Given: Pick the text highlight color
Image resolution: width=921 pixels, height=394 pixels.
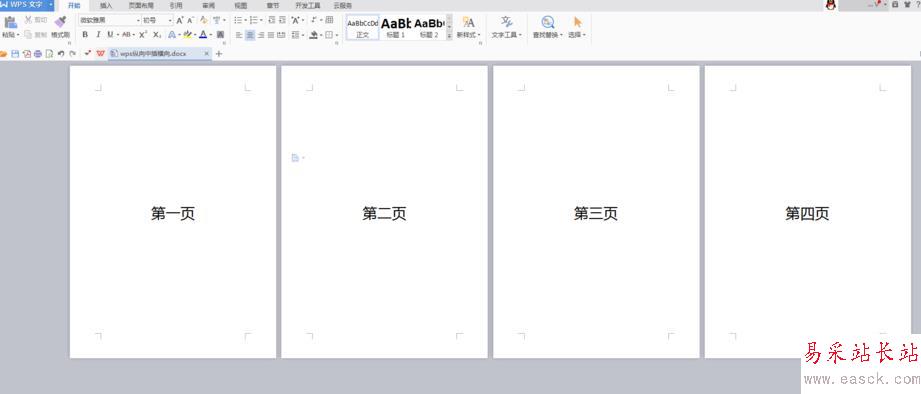Looking at the screenshot, I should click(187, 35).
